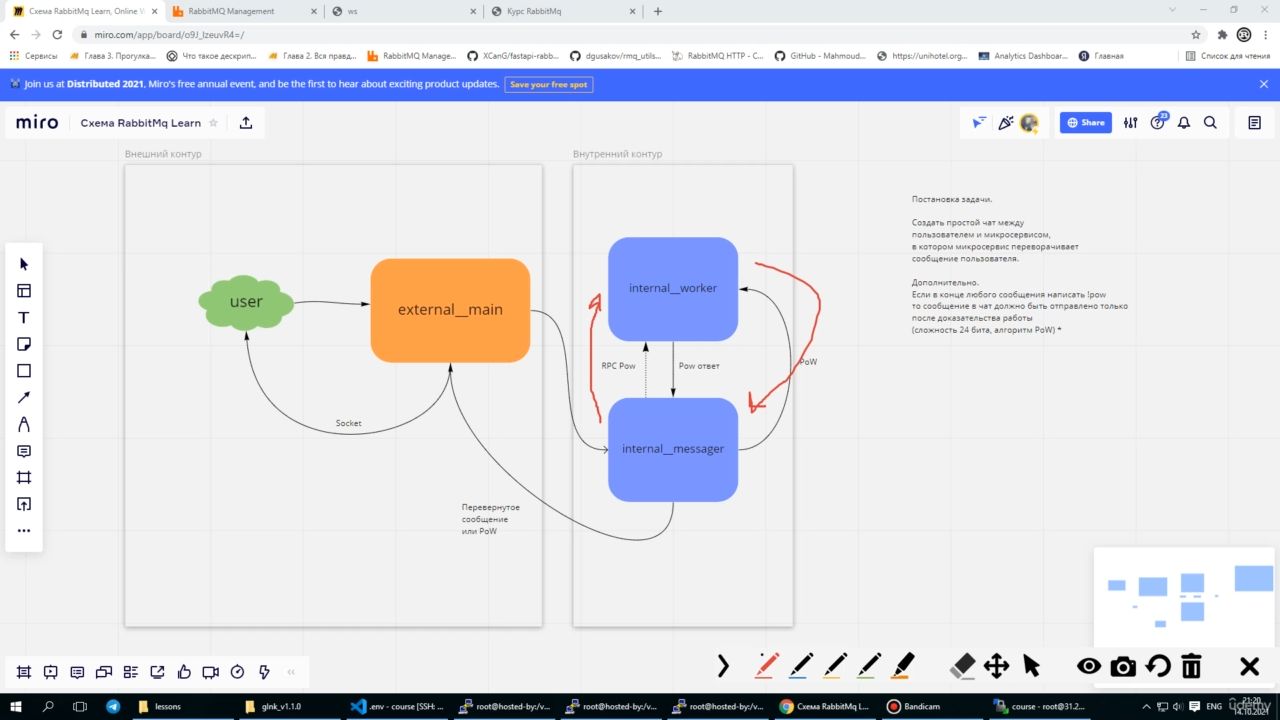Open the board export upload icon
The image size is (1280, 720).
click(246, 123)
